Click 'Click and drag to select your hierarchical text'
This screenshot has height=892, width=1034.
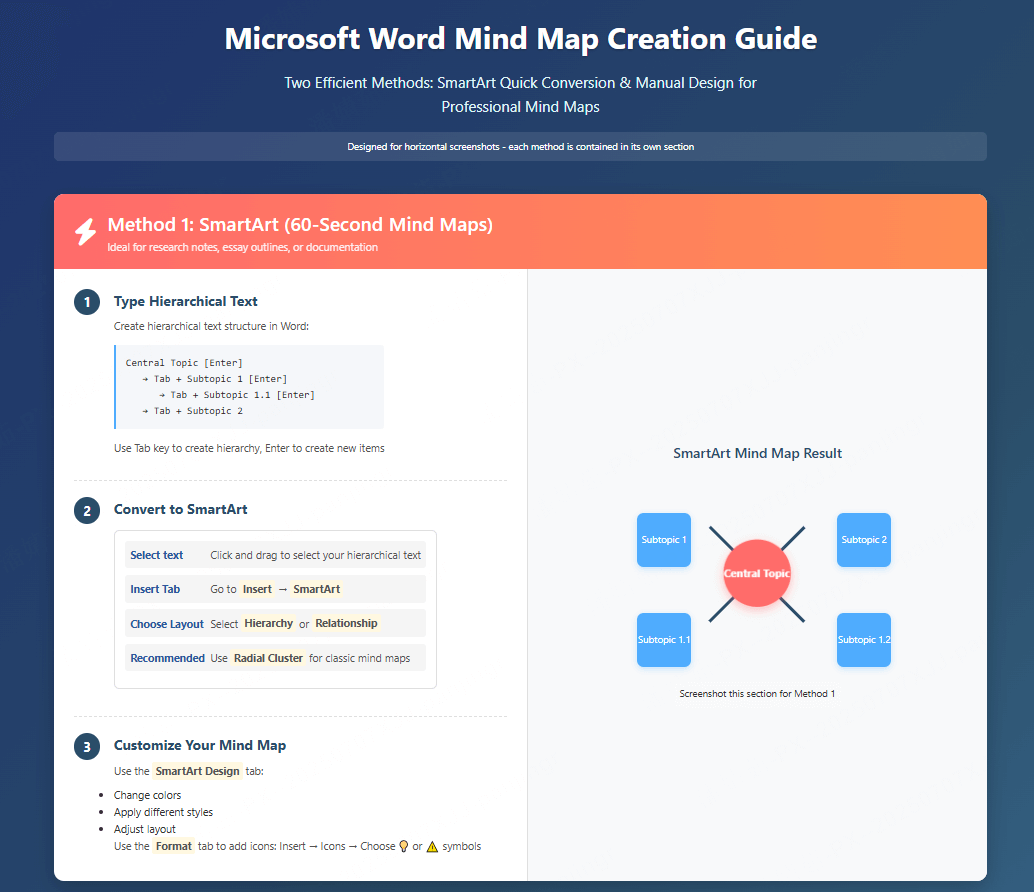[315, 555]
